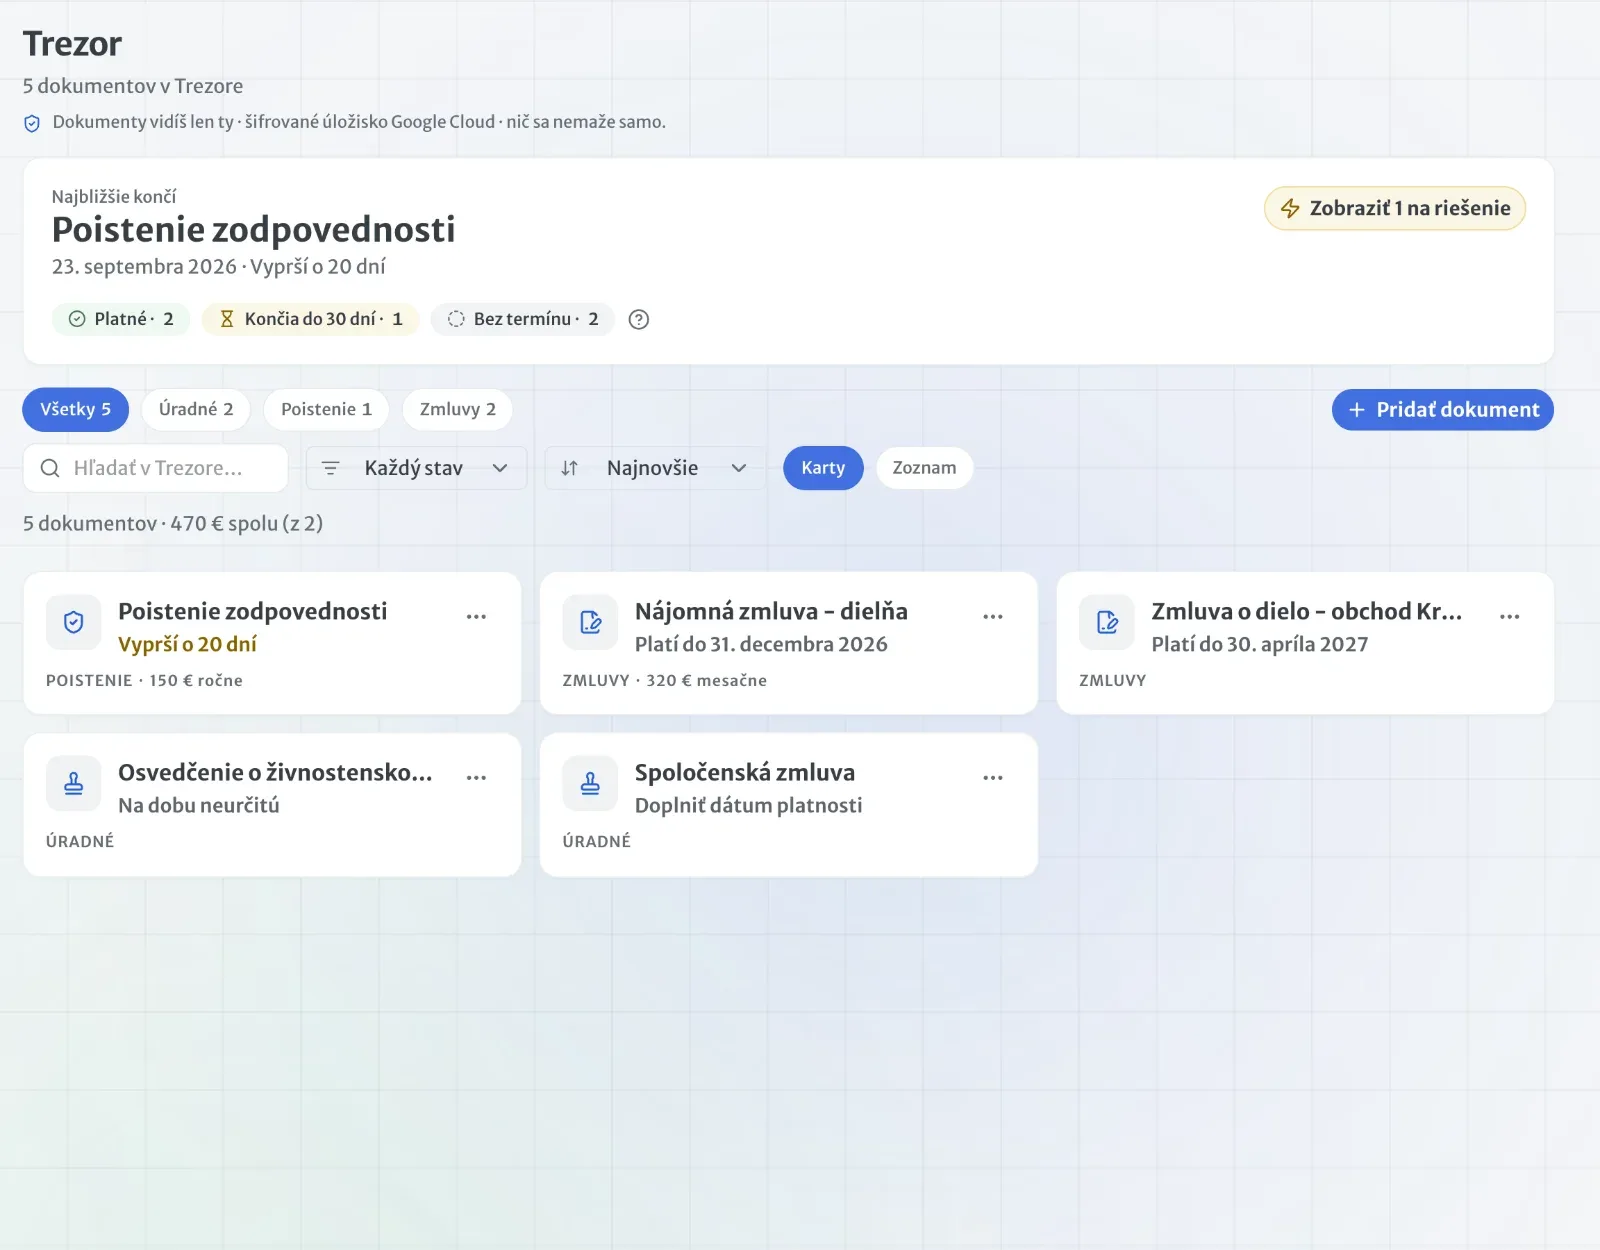
Task: Click the shield icon on Poistenie zodpovednosti card
Action: (x=74, y=623)
